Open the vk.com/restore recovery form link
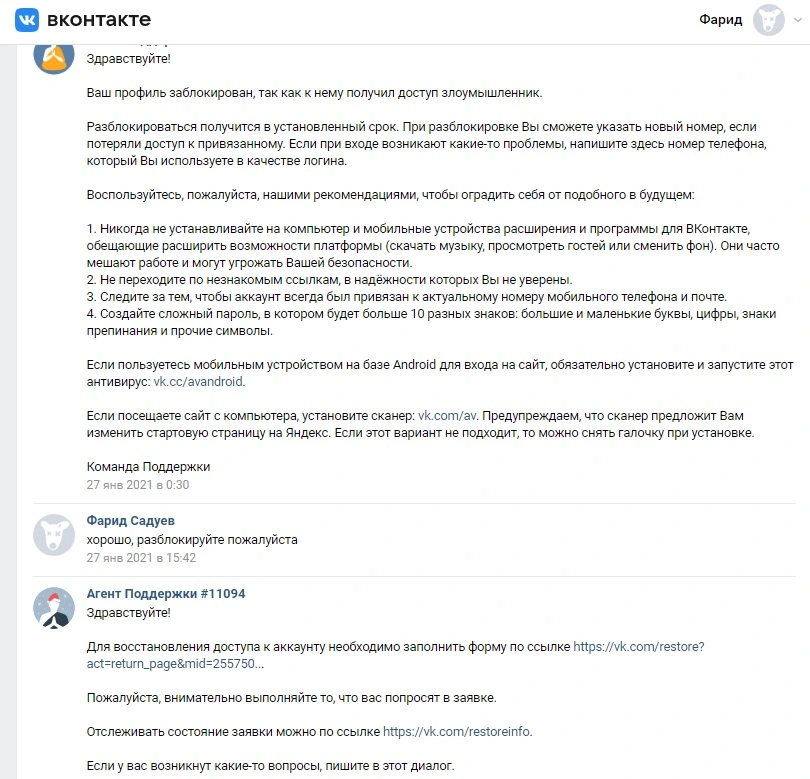This screenshot has height=779, width=810. pyautogui.click(x=639, y=647)
